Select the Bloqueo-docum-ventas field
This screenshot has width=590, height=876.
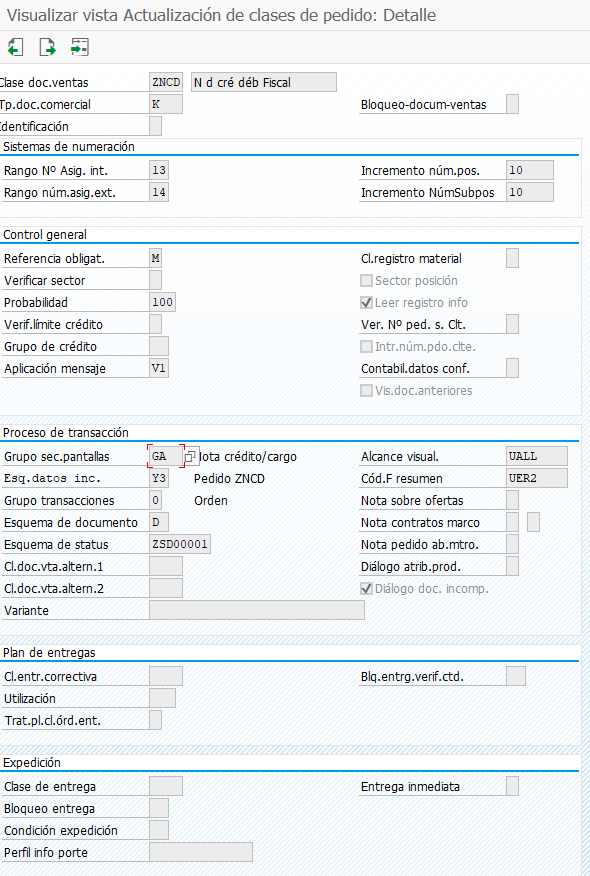[512, 104]
